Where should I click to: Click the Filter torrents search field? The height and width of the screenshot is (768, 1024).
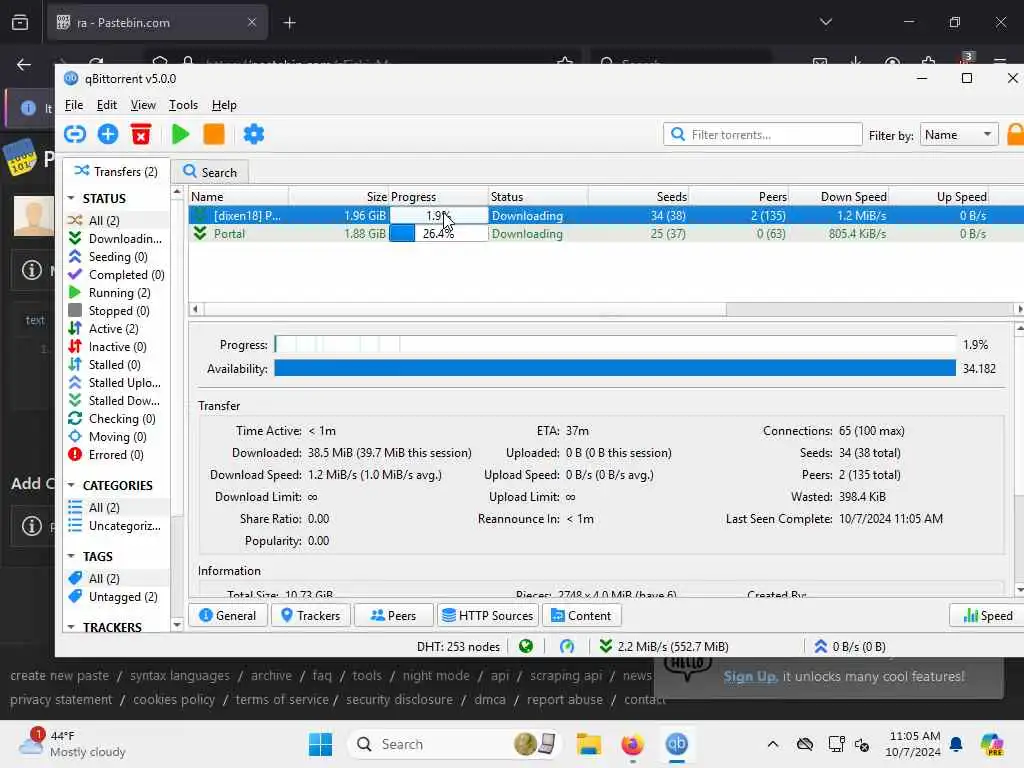(x=763, y=135)
